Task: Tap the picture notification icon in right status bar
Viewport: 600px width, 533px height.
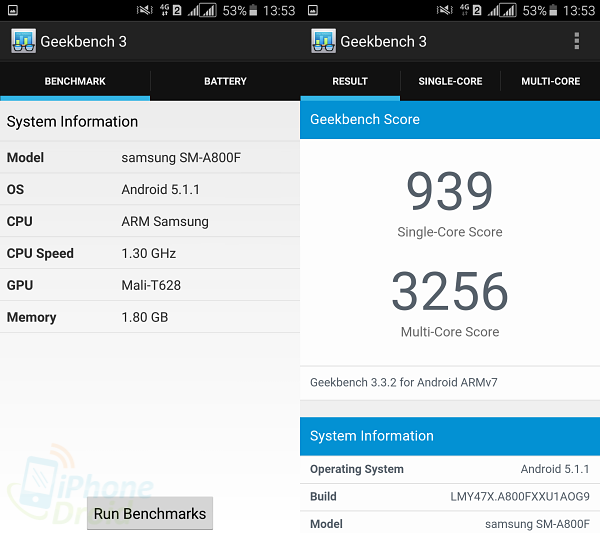Action: click(x=313, y=10)
